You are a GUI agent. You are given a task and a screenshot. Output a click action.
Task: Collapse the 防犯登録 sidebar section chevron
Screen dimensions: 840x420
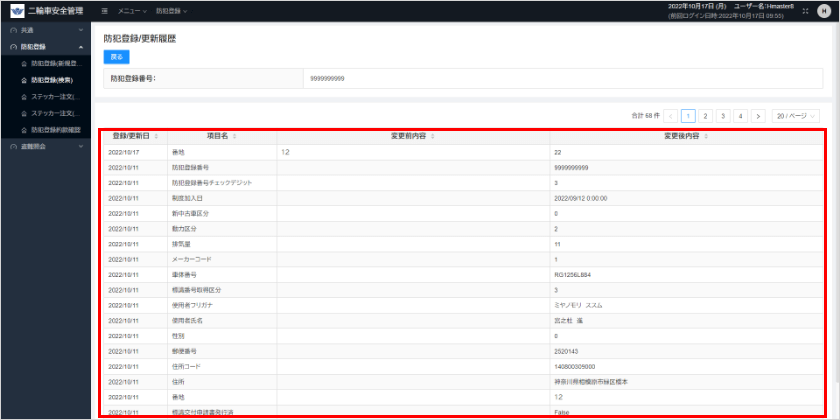[x=81, y=47]
